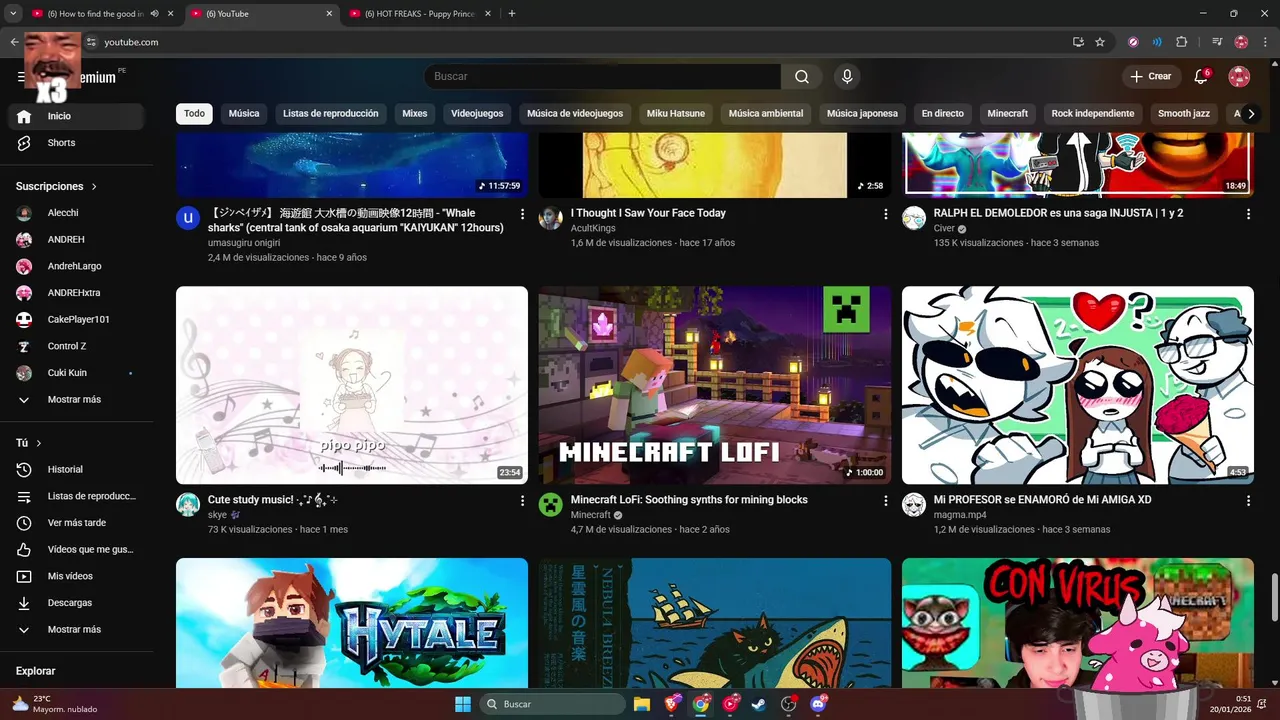Screen dimensions: 1280x720
Task: Play the Hytale video thumbnail
Action: 352,623
